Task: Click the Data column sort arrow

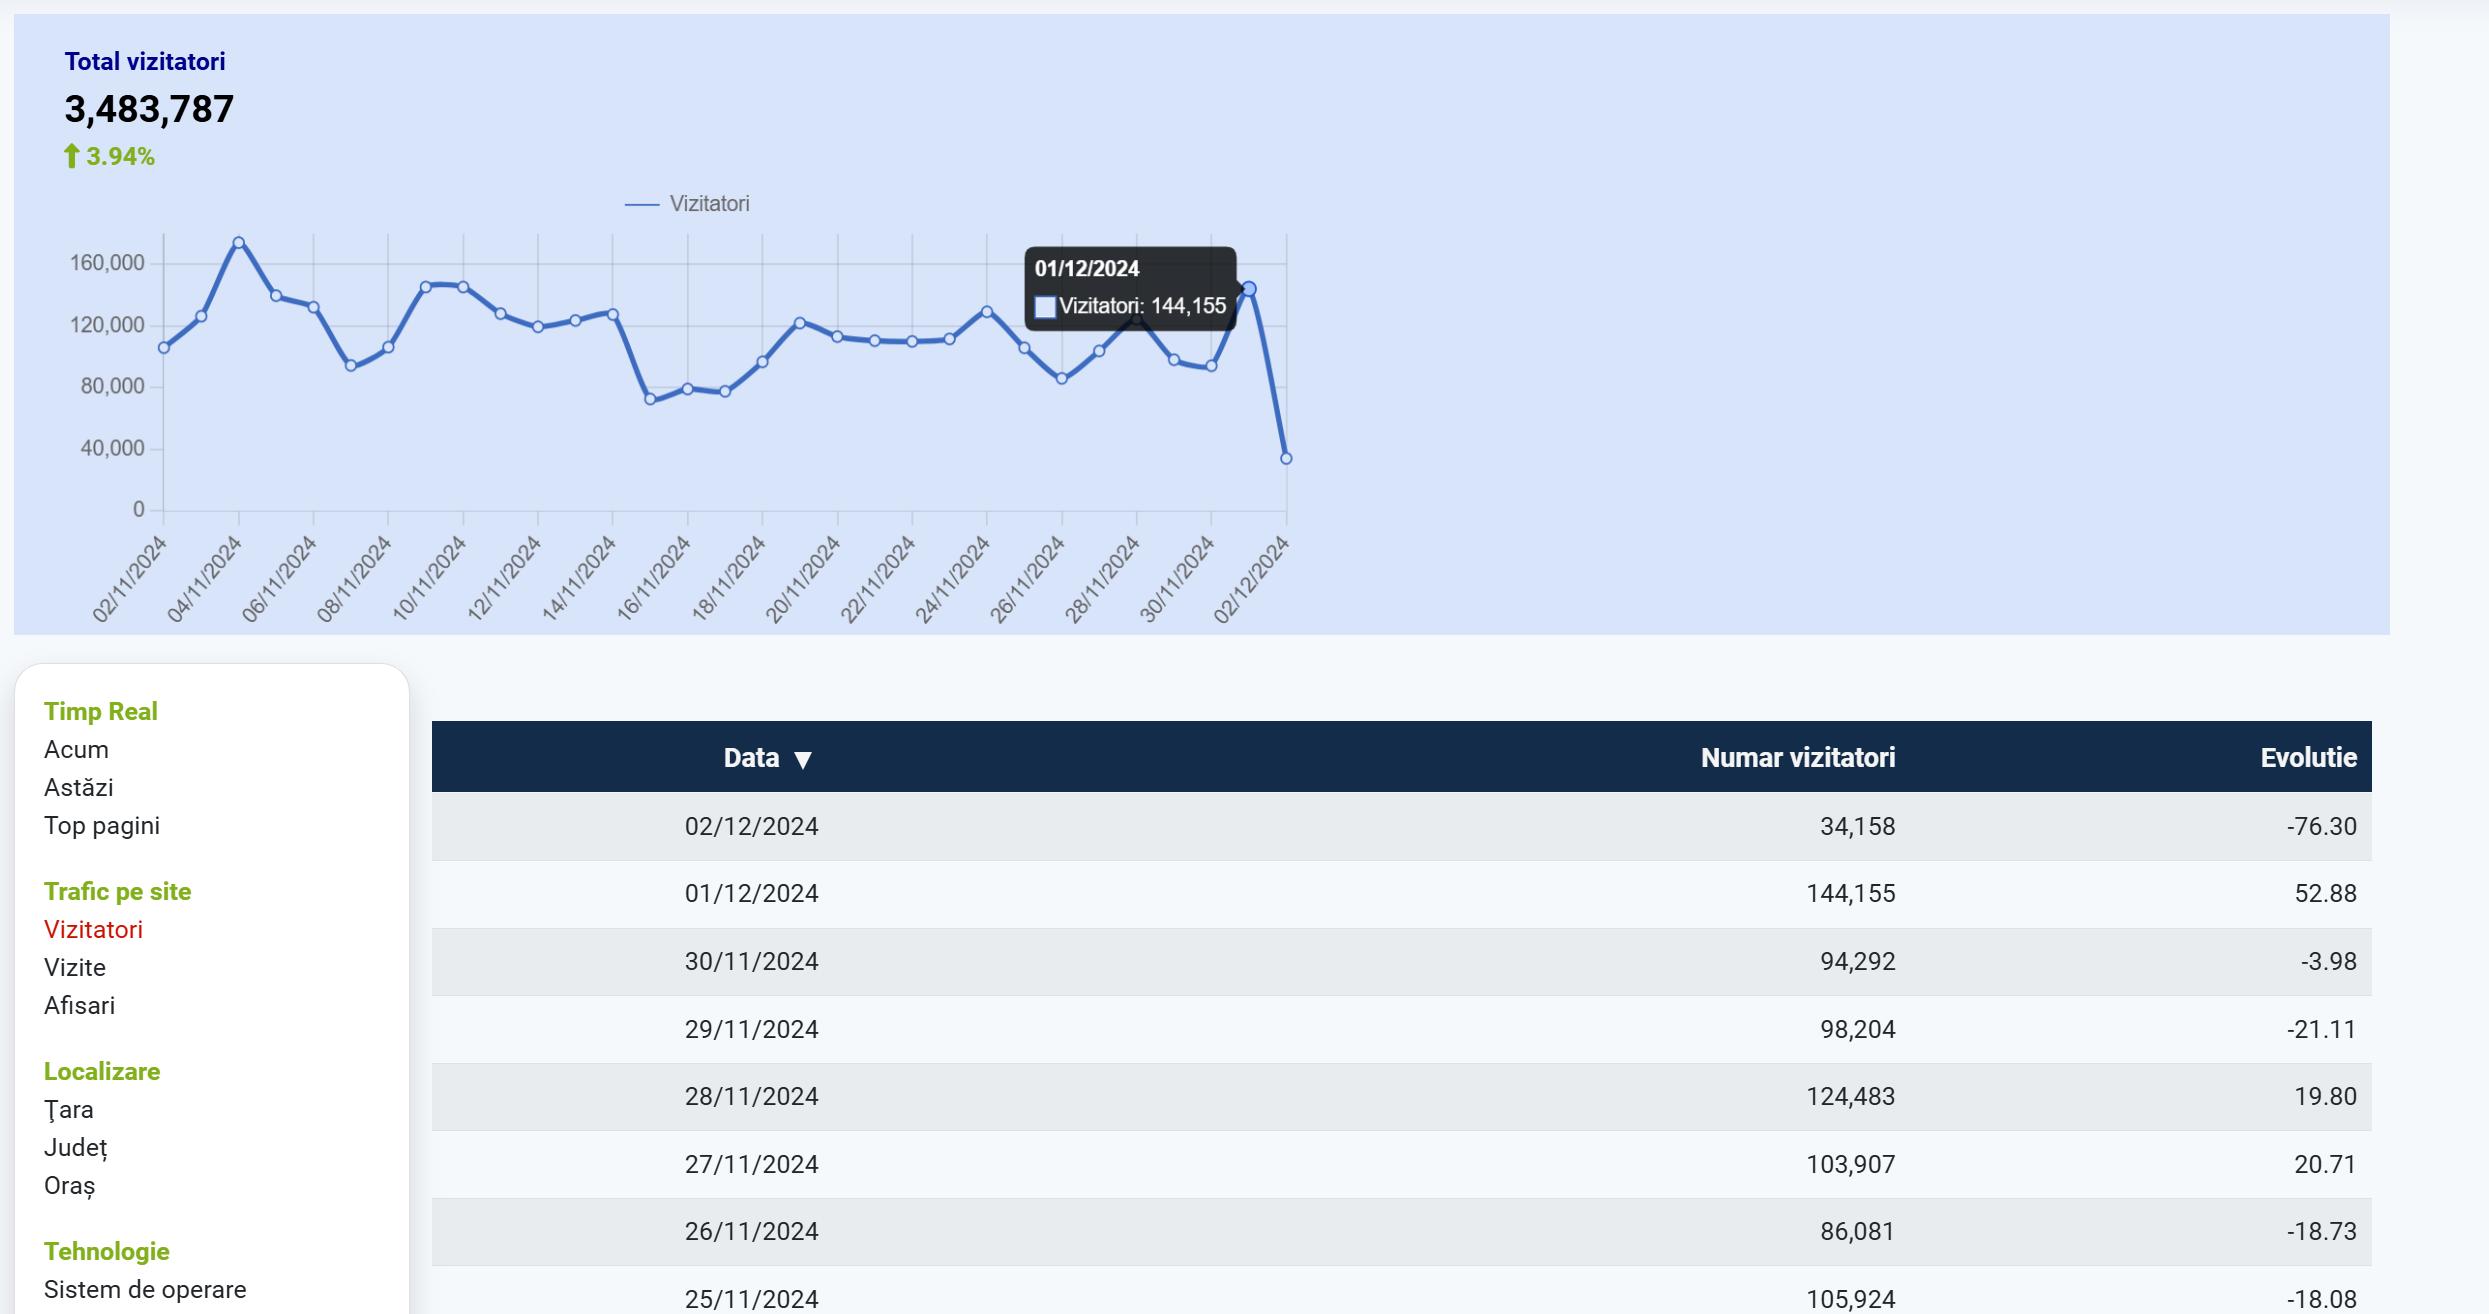Action: [802, 760]
